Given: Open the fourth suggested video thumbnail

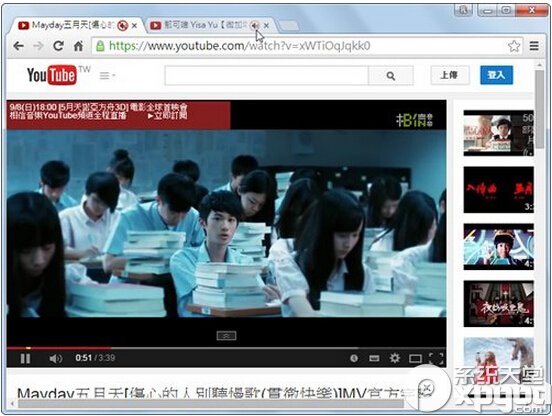Looking at the screenshot, I should pos(498,304).
